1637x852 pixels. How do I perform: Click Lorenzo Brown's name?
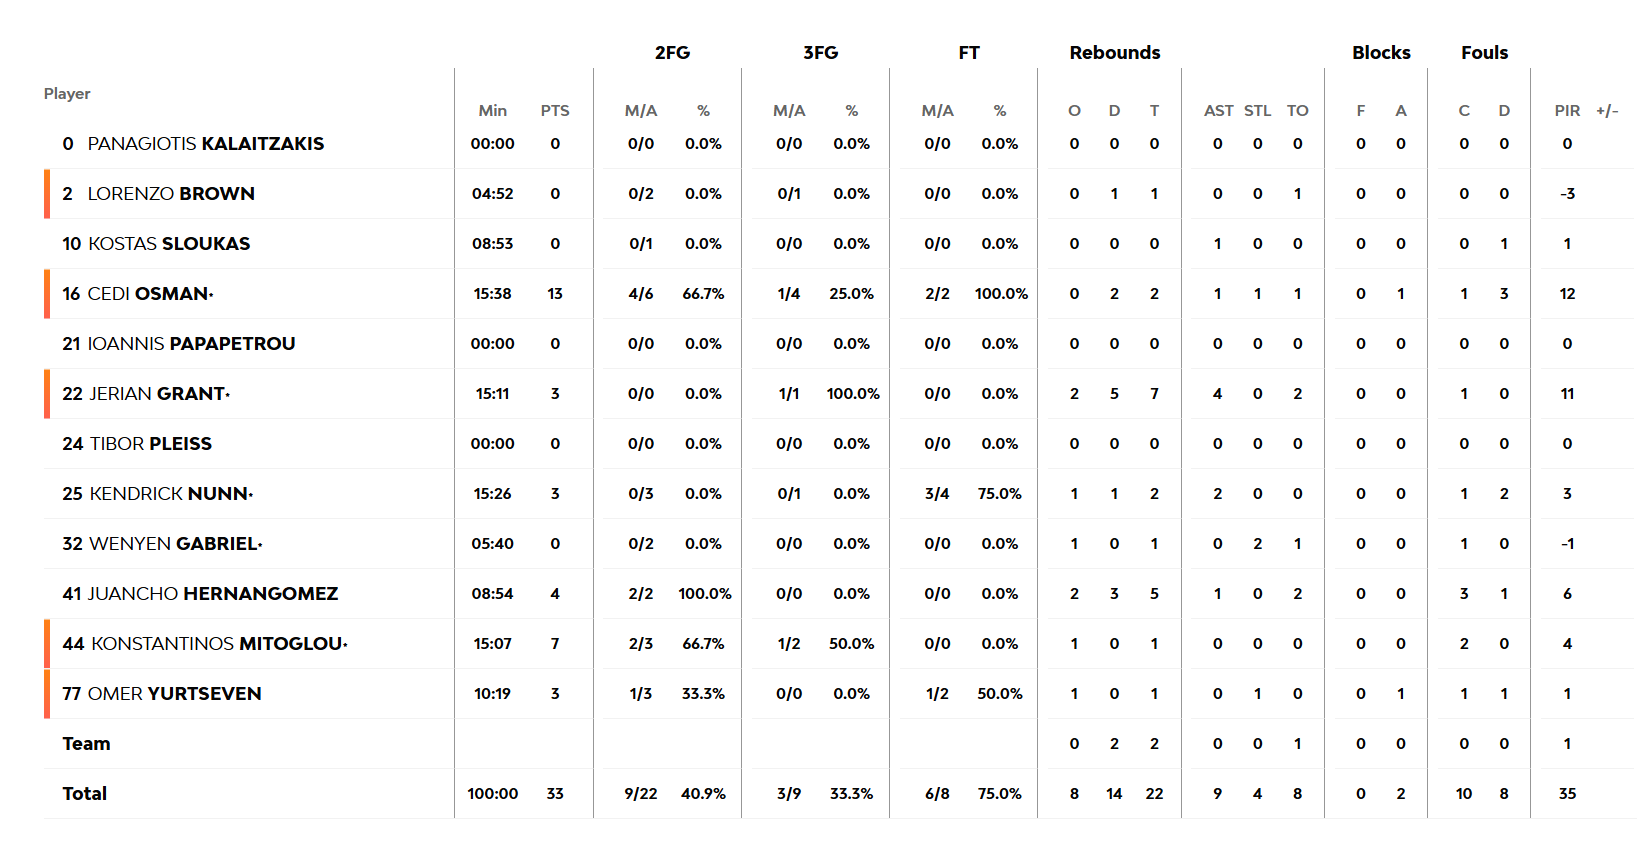(x=170, y=194)
